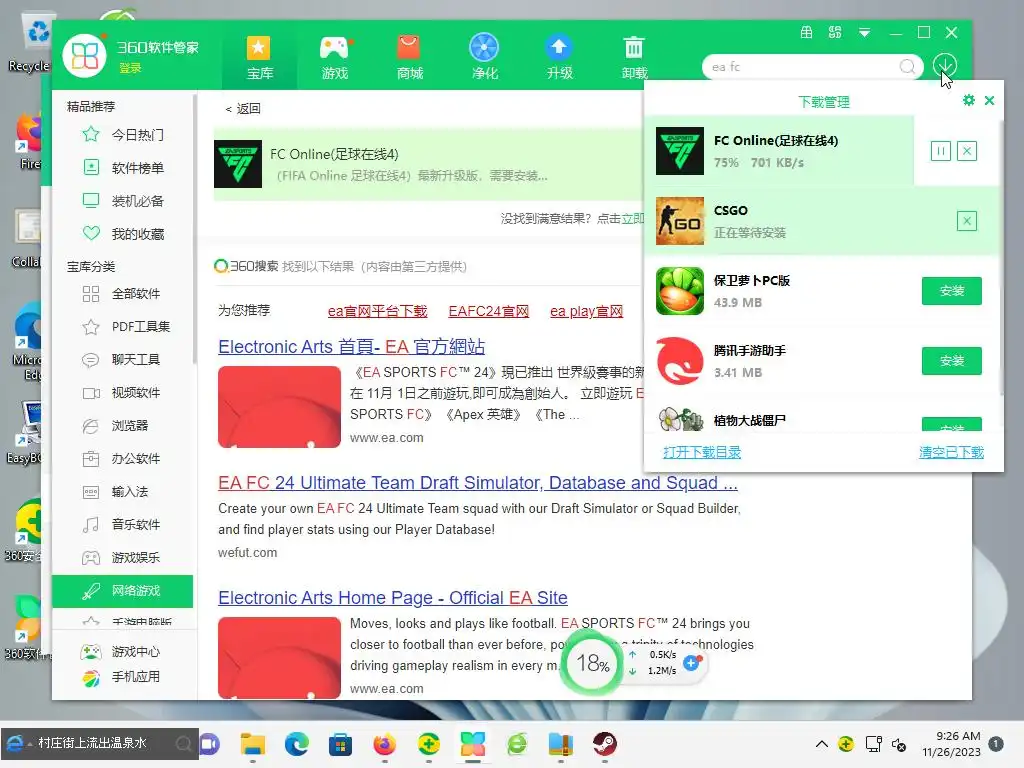The image size is (1024, 768).
Task: Click 清空已下载 to clear downloads
Action: (x=951, y=452)
